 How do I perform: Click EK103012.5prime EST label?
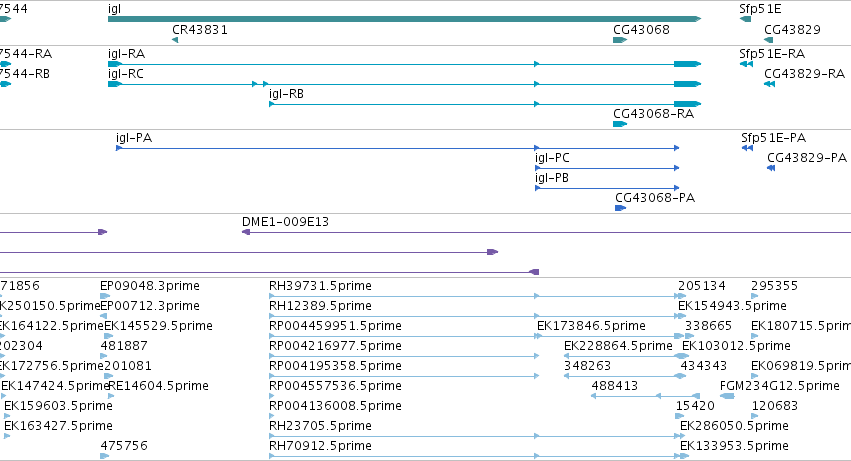(736, 346)
